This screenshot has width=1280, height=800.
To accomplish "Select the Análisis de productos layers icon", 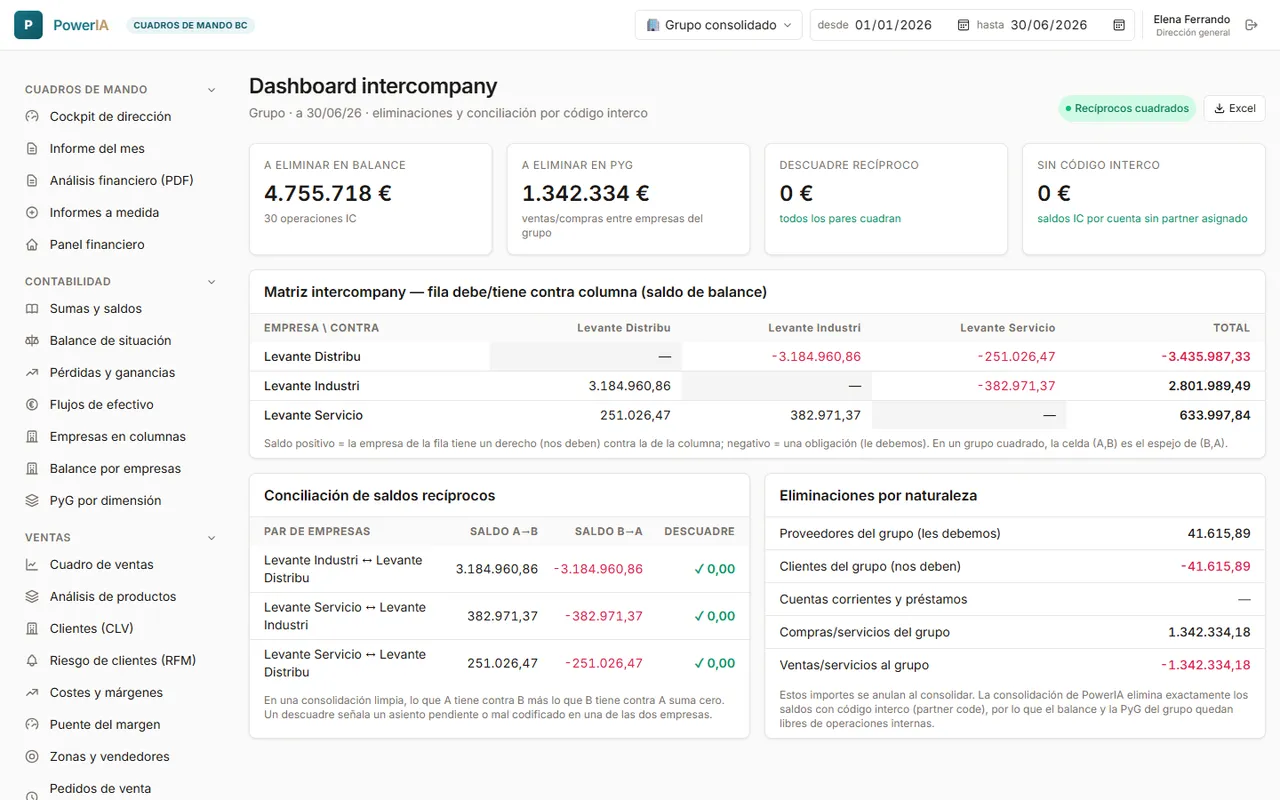I will tap(32, 597).
